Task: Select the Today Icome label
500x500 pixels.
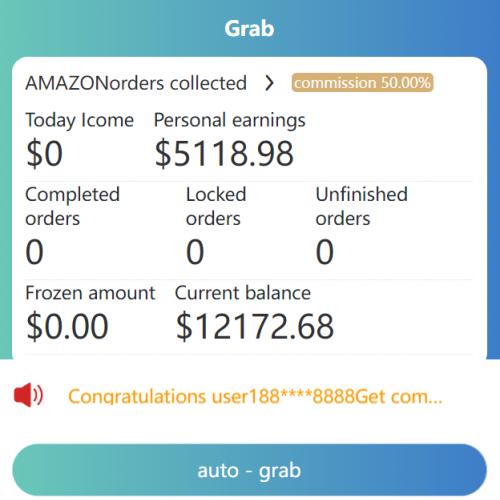Action: tap(80, 120)
